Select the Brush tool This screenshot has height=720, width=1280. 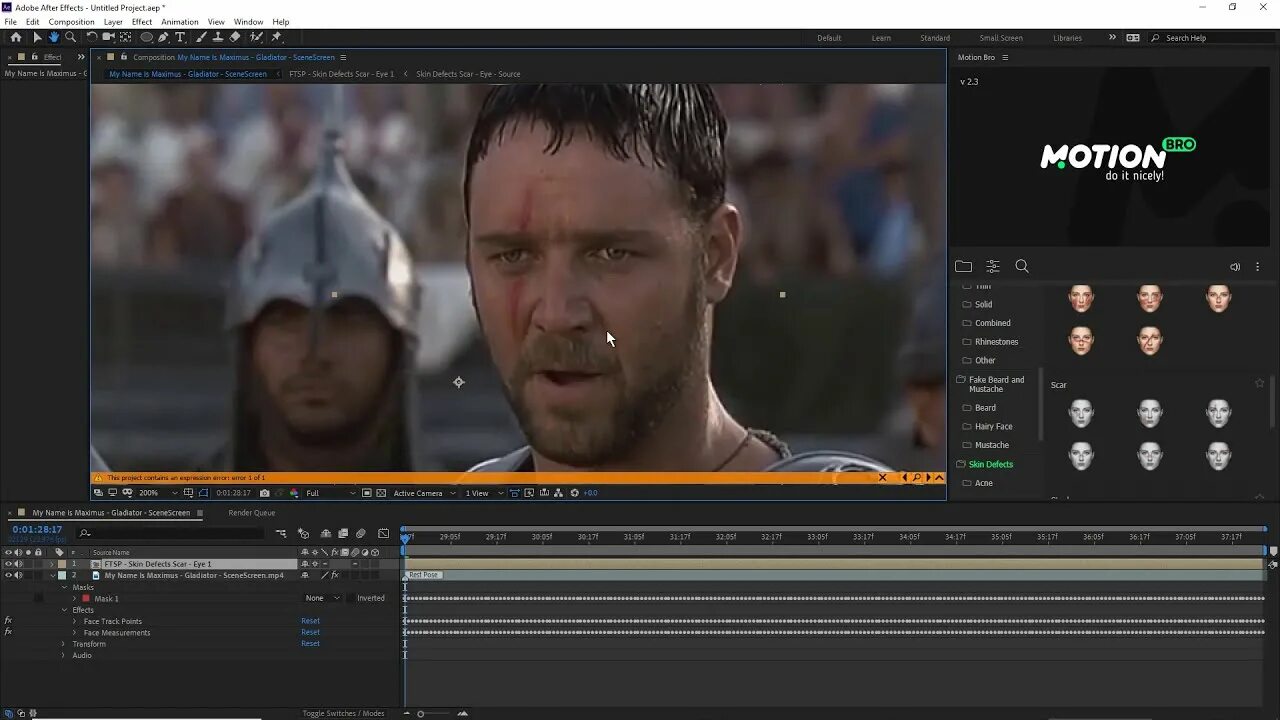[201, 37]
